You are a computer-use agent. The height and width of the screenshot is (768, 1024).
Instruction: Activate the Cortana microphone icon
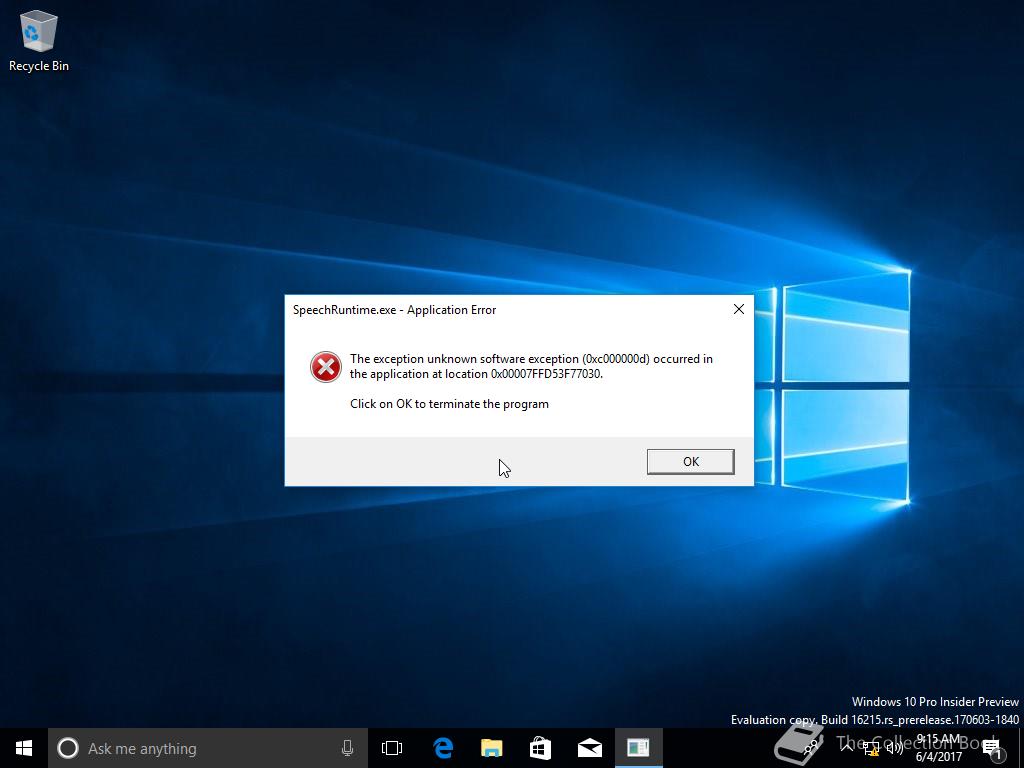[x=347, y=748]
